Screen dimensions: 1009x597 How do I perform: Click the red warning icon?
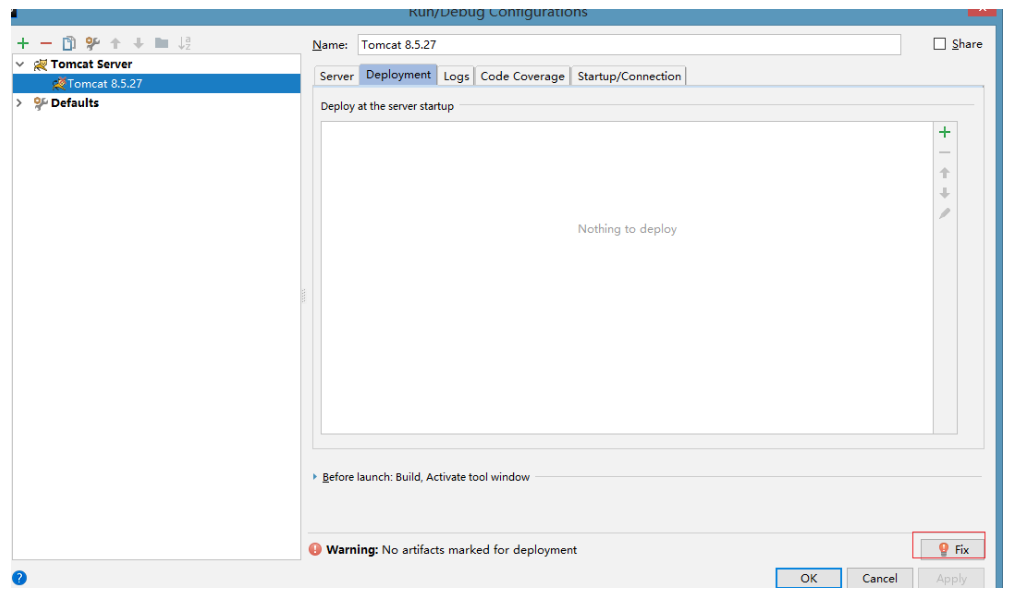coord(315,549)
